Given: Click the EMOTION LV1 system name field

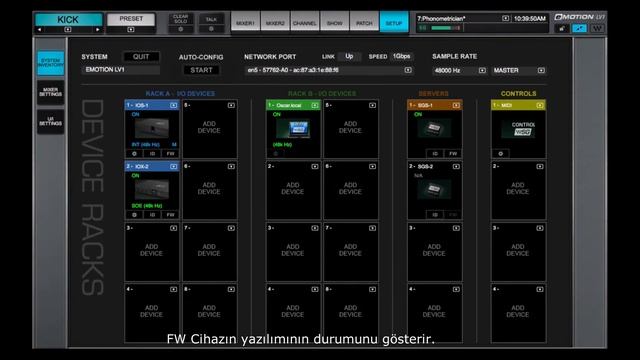Looking at the screenshot, I should tap(120, 70).
